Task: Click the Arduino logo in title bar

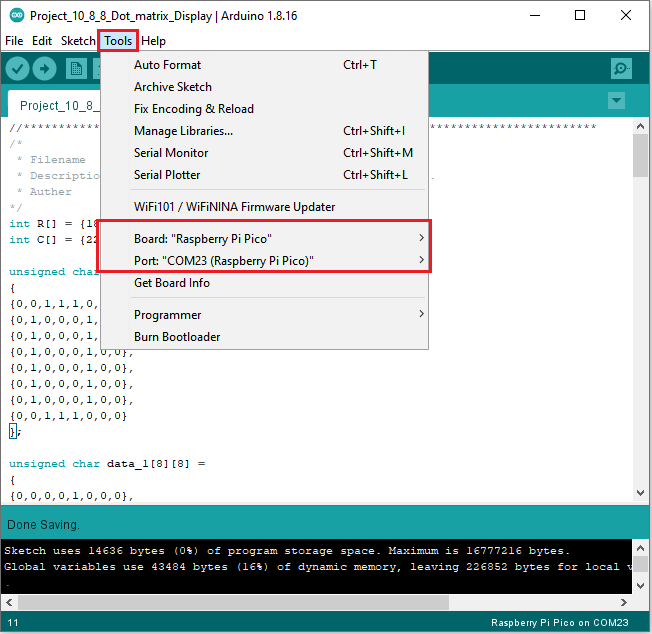Action: tap(17, 15)
